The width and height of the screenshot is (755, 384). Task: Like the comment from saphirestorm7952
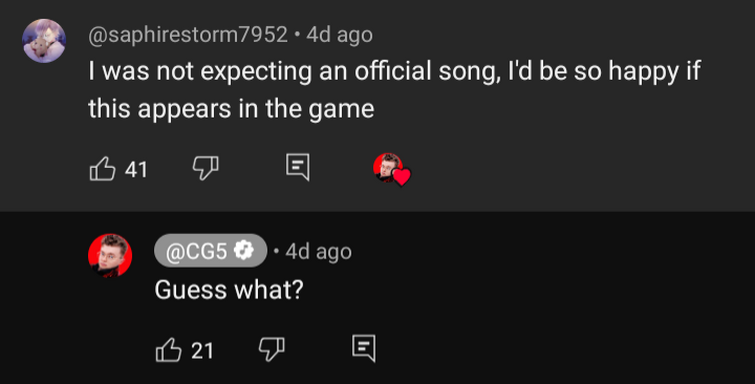103,169
